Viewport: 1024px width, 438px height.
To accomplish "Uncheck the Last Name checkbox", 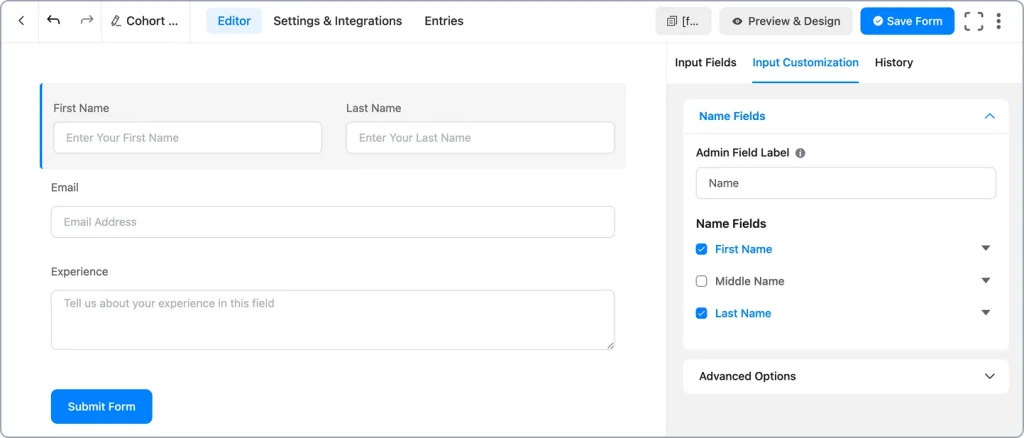I will 701,313.
